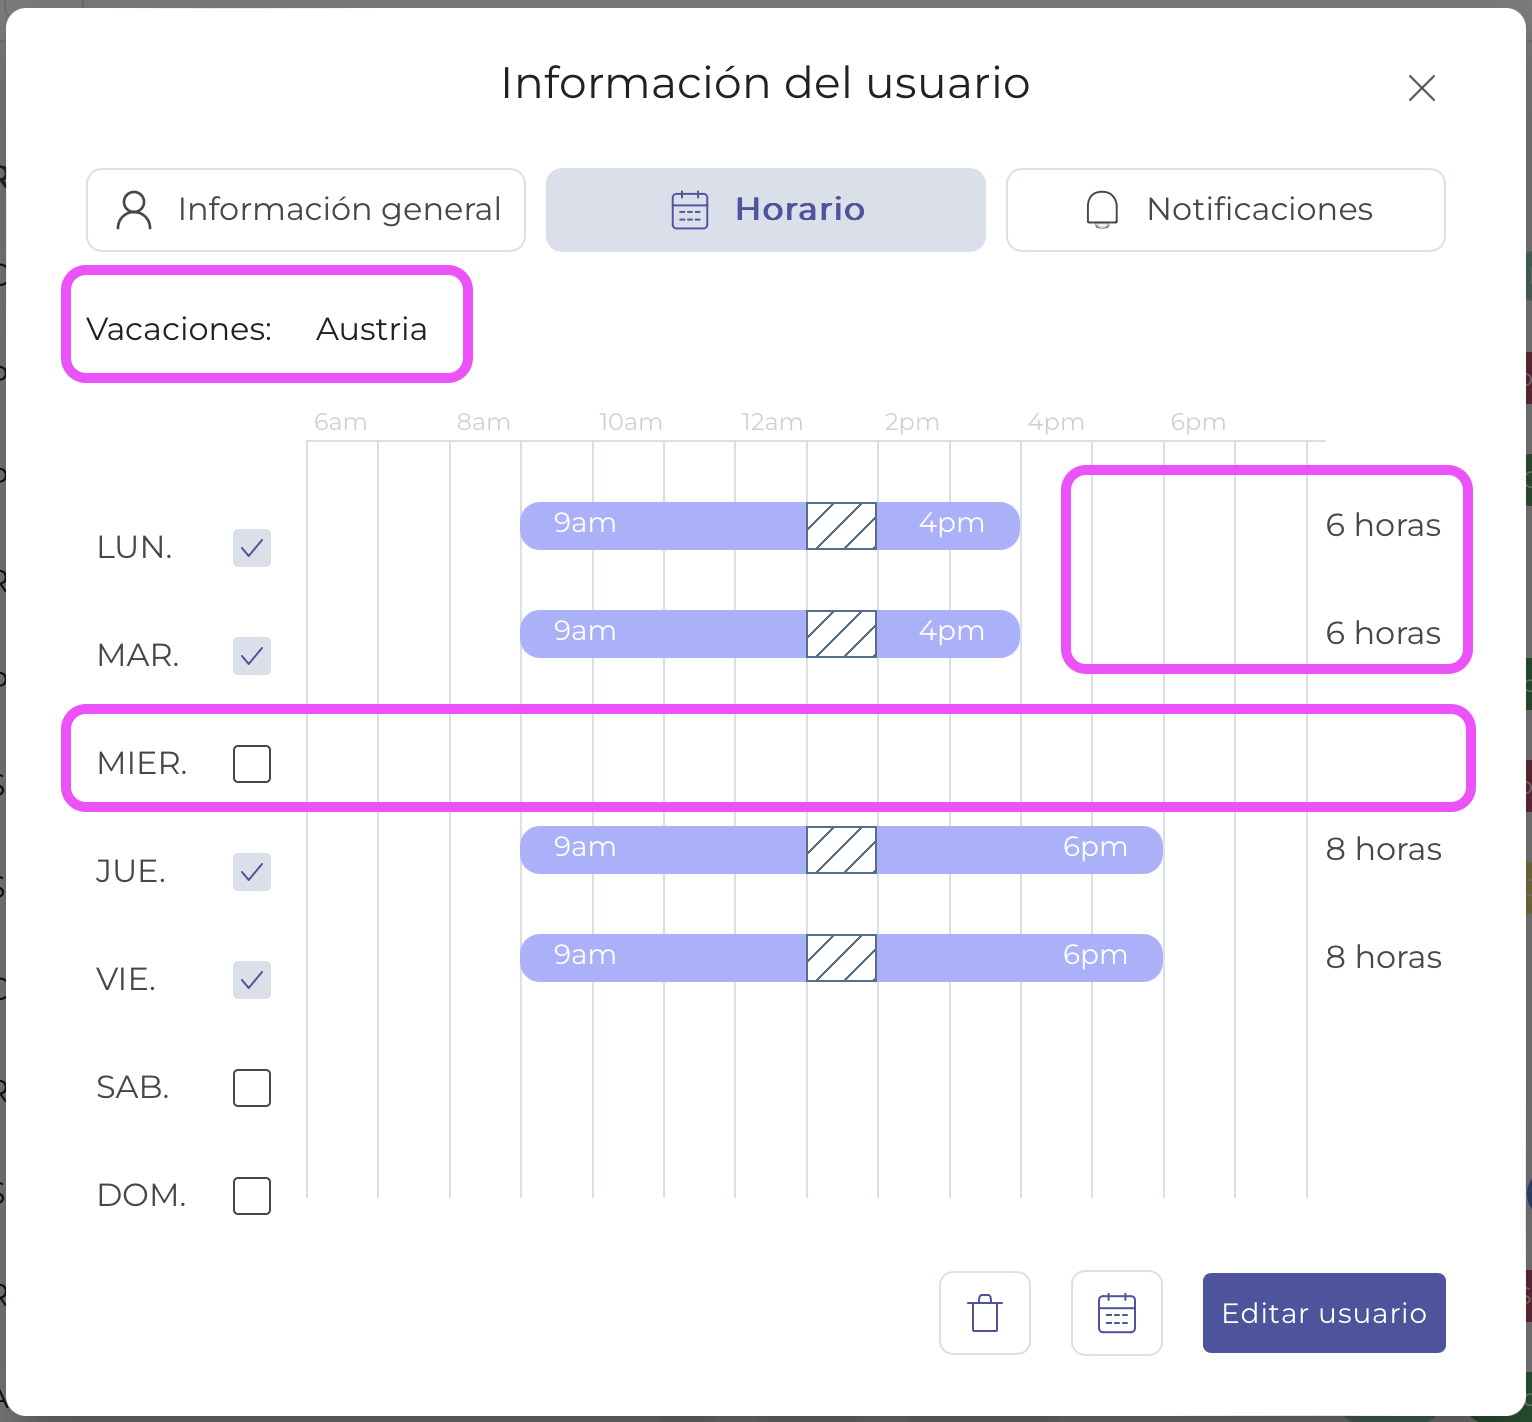Check the SAB. checkbox
The width and height of the screenshot is (1532, 1422).
[252, 1088]
